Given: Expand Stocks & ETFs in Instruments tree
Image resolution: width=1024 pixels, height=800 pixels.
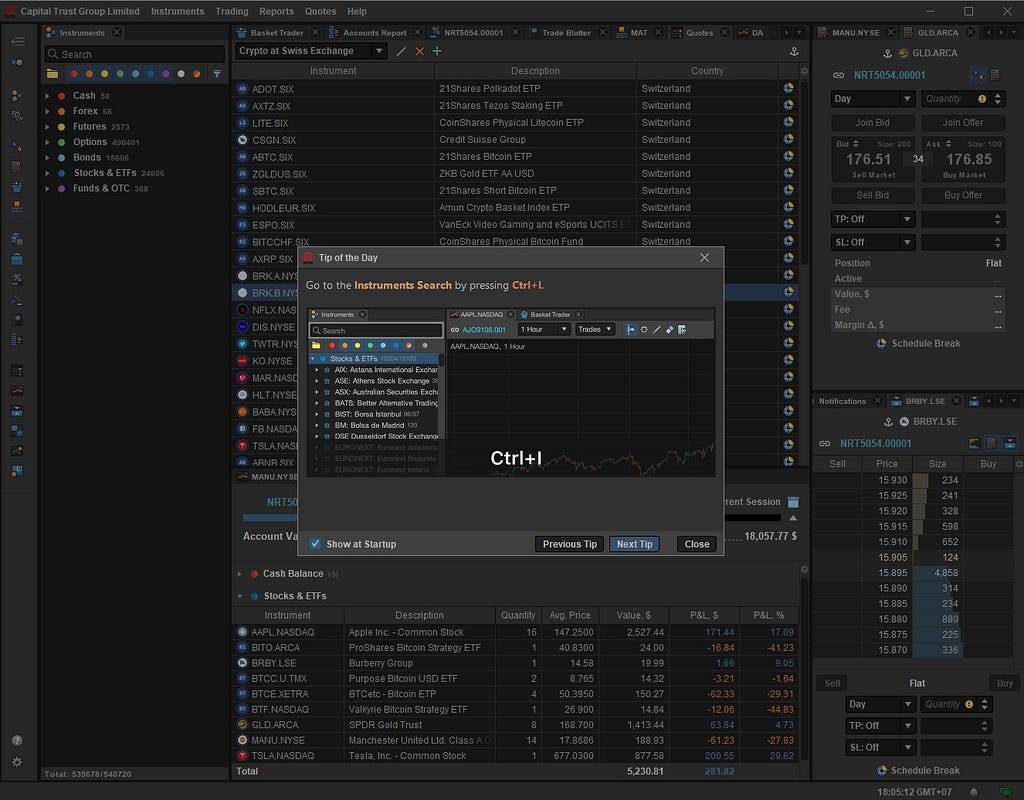Looking at the screenshot, I should pyautogui.click(x=47, y=173).
